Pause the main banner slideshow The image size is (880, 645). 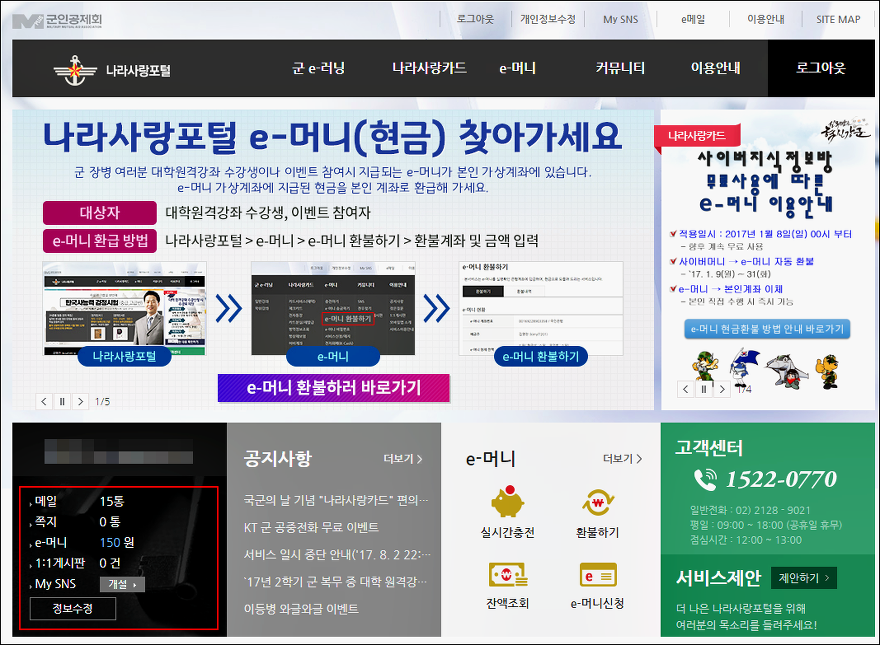[x=62, y=401]
